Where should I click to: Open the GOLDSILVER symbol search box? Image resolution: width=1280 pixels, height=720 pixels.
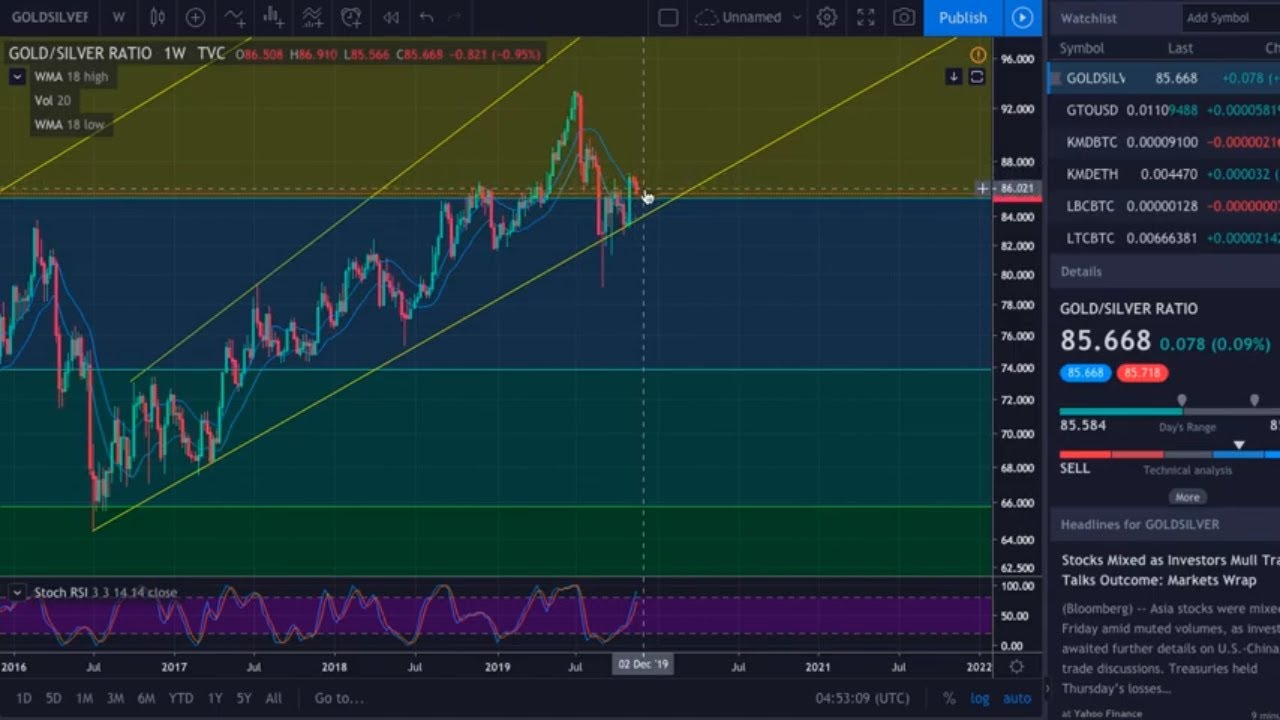coord(50,17)
